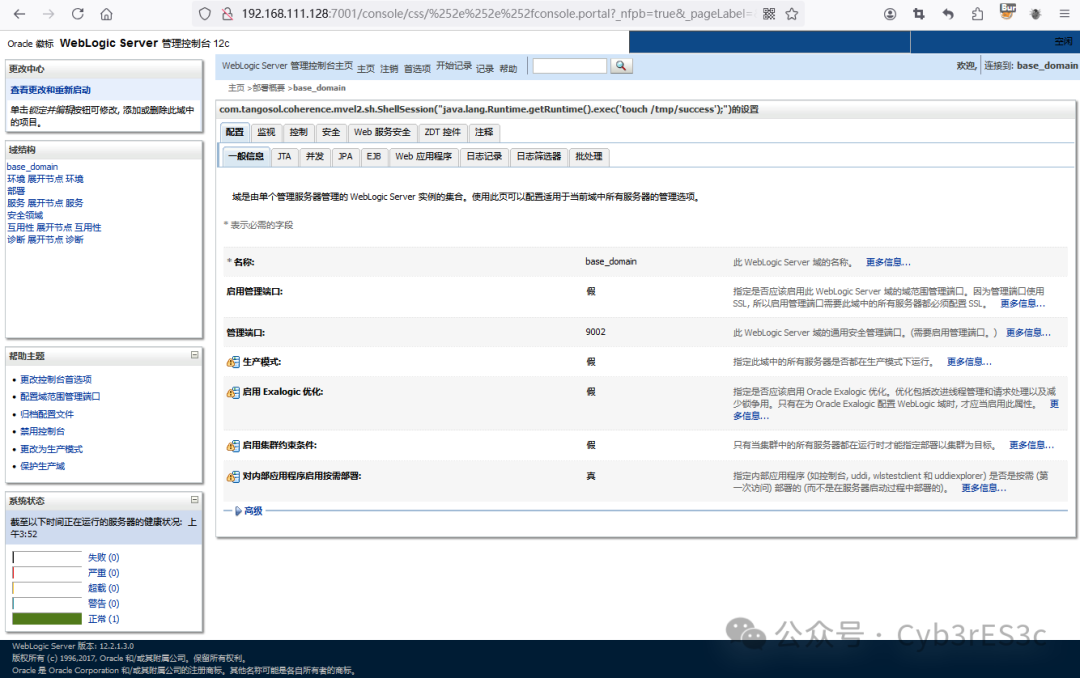The height and width of the screenshot is (678, 1080).
Task: Click the icon beside 对内部应用程序启用按需部署
Action: pos(233,477)
